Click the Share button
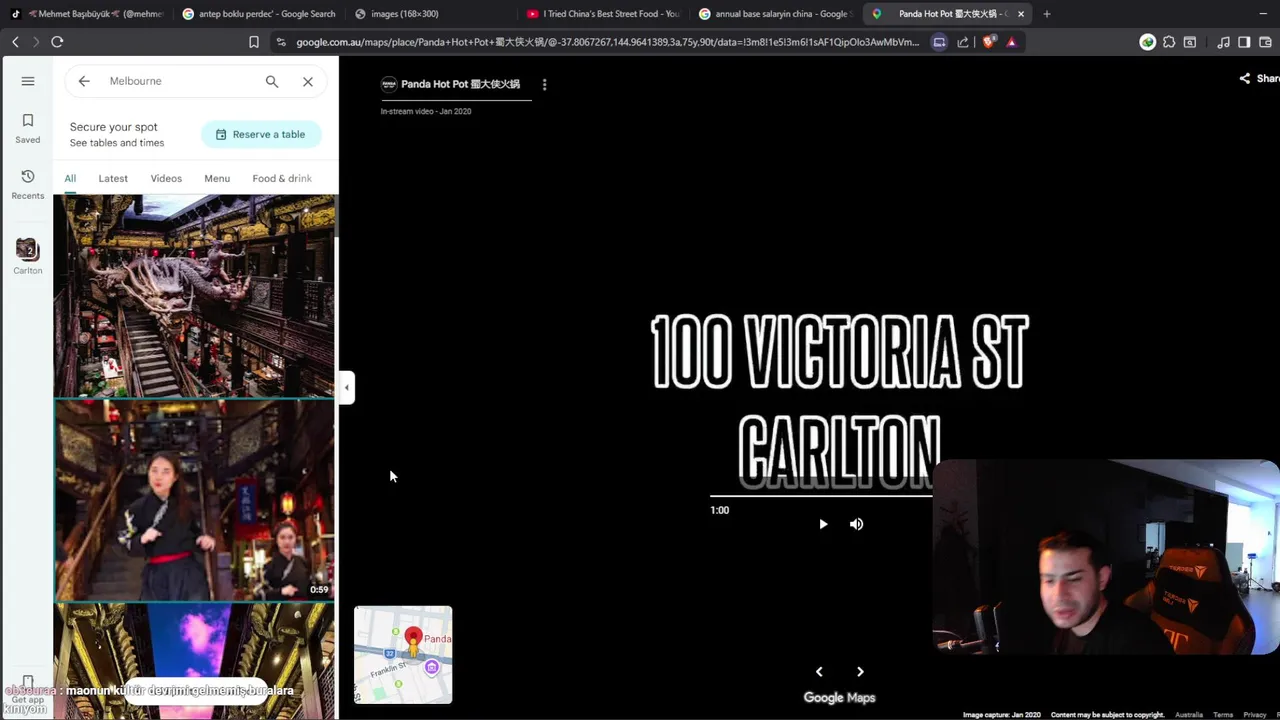This screenshot has height=720, width=1280. point(1259,78)
